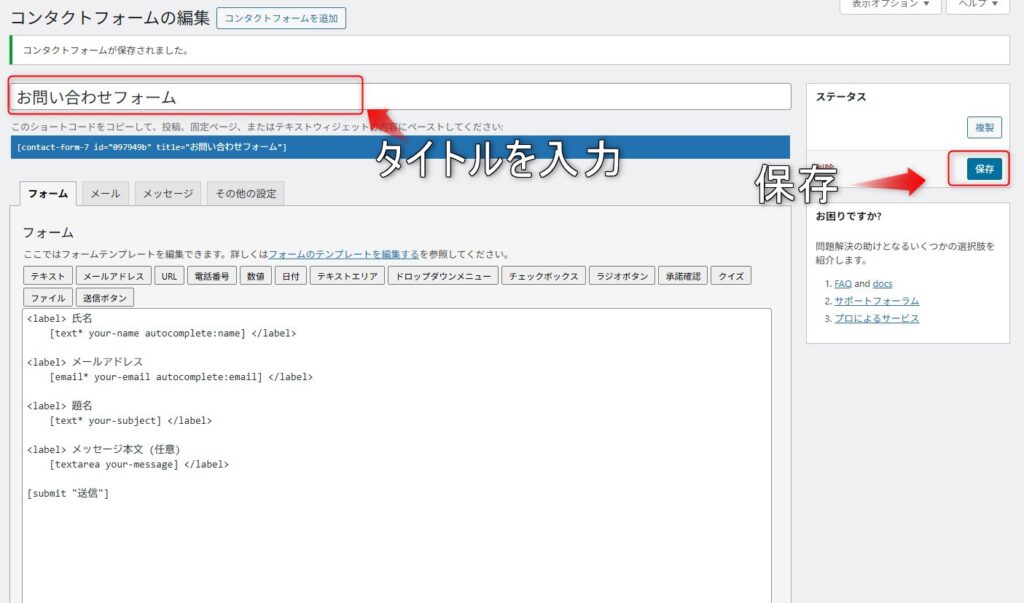Image resolution: width=1024 pixels, height=603 pixels.
Task: Open the メッセージ tab
Action: pos(168,193)
